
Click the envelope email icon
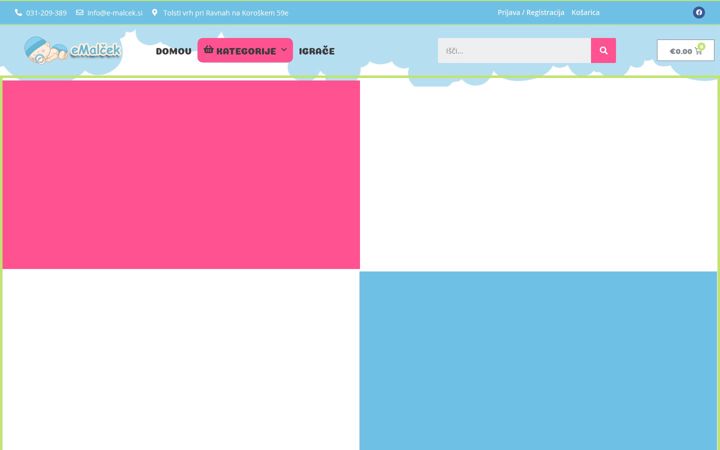[x=80, y=12]
